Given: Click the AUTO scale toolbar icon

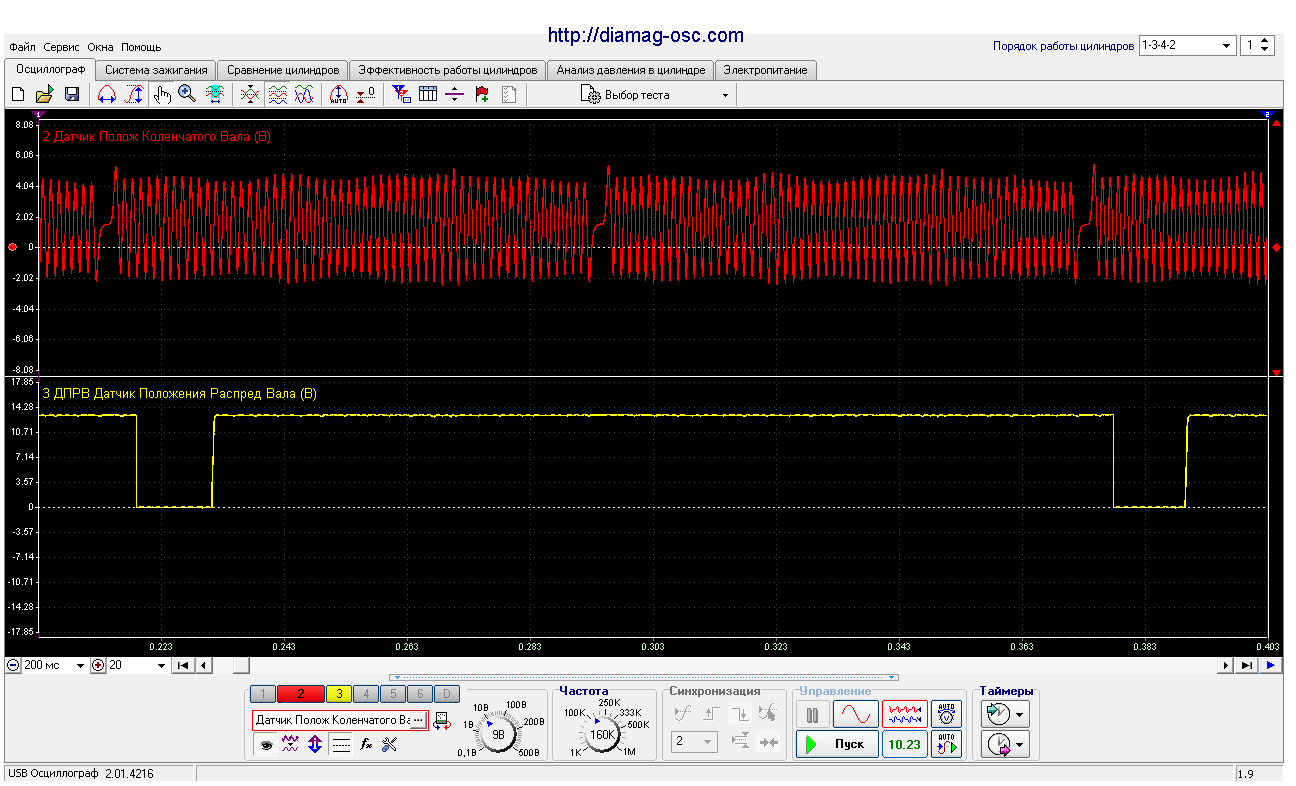Looking at the screenshot, I should pyautogui.click(x=338, y=95).
